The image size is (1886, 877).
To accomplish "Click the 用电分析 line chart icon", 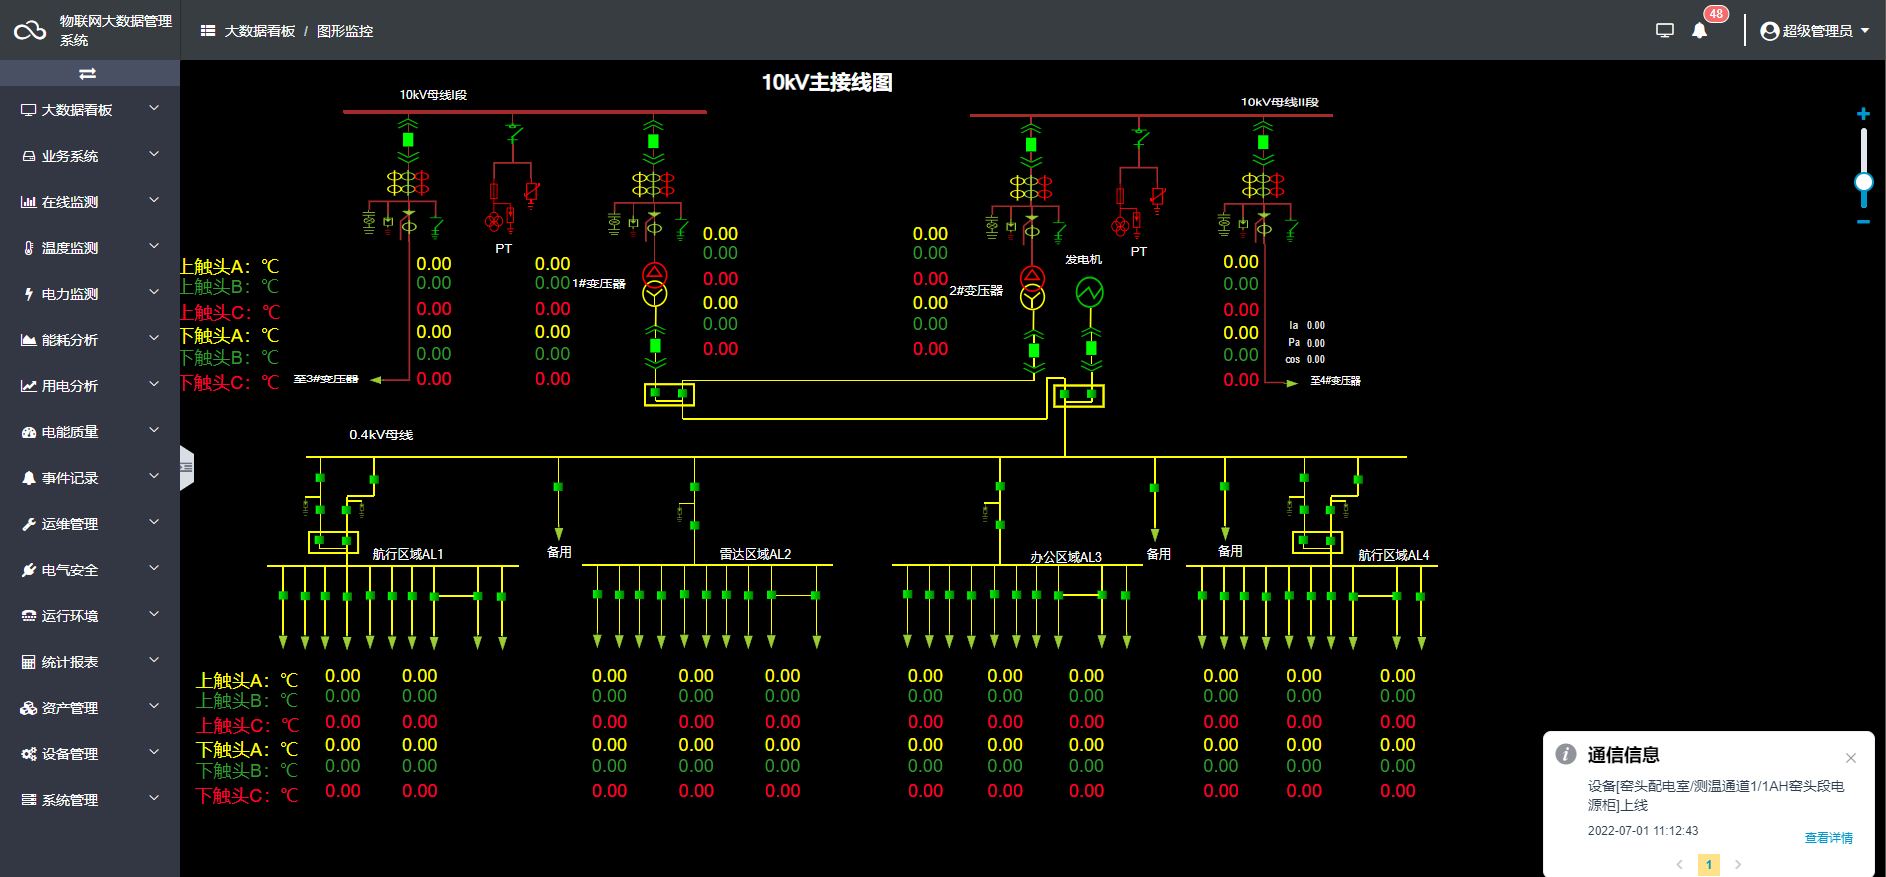I will (29, 386).
